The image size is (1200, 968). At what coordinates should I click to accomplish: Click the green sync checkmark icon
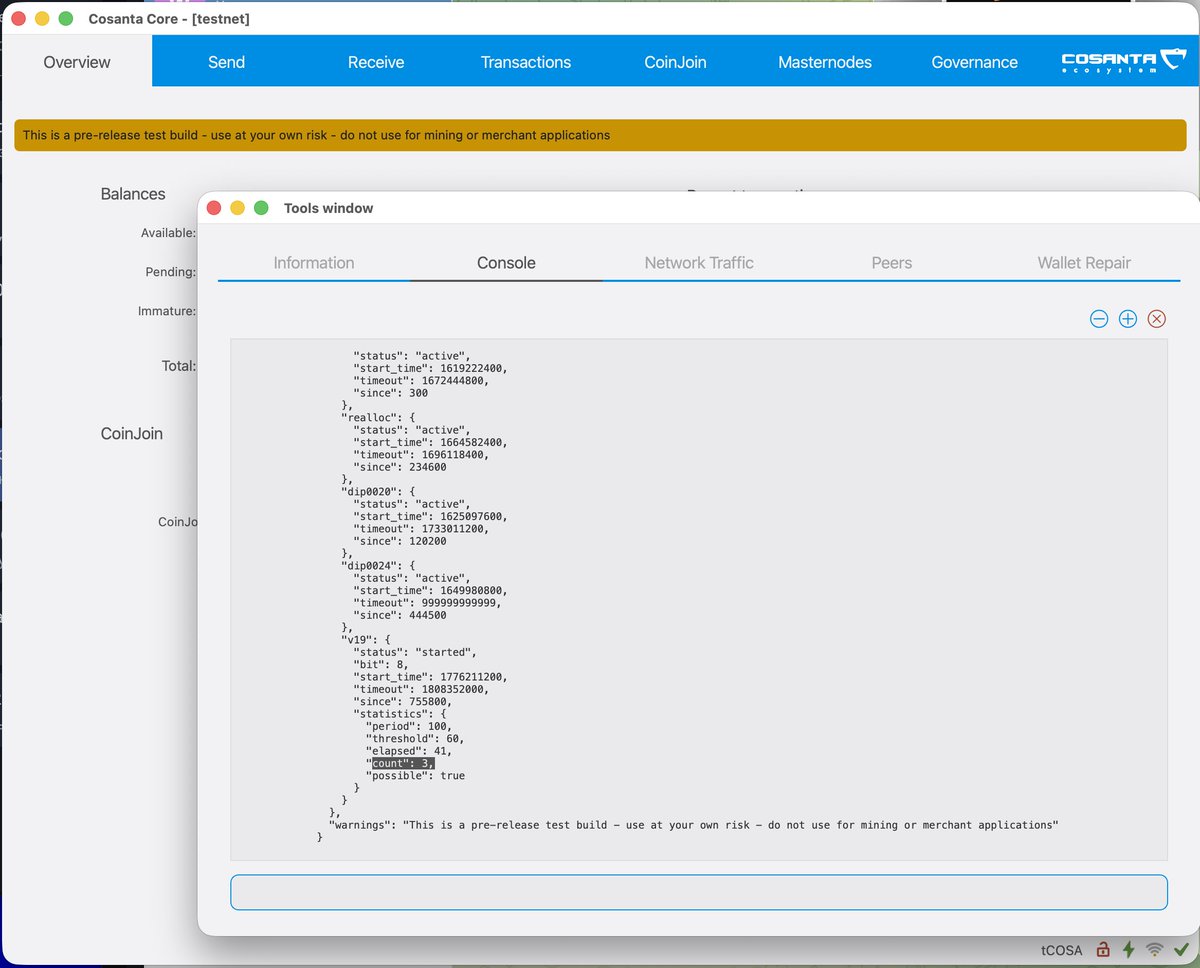click(x=1181, y=949)
